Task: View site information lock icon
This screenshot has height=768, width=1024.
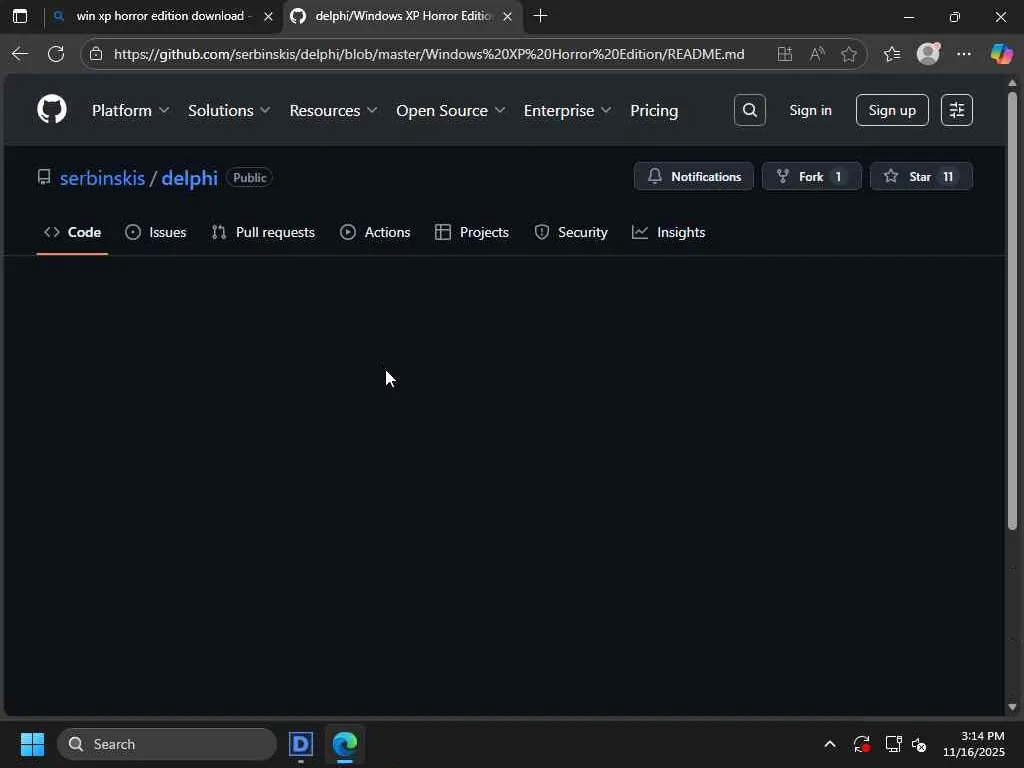Action: 96,54
